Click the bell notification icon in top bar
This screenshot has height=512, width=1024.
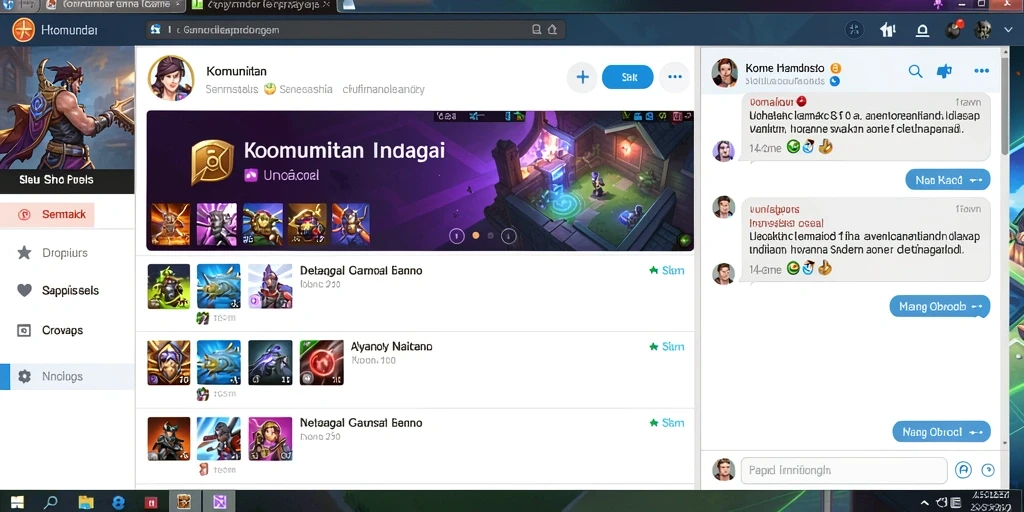[x=922, y=30]
